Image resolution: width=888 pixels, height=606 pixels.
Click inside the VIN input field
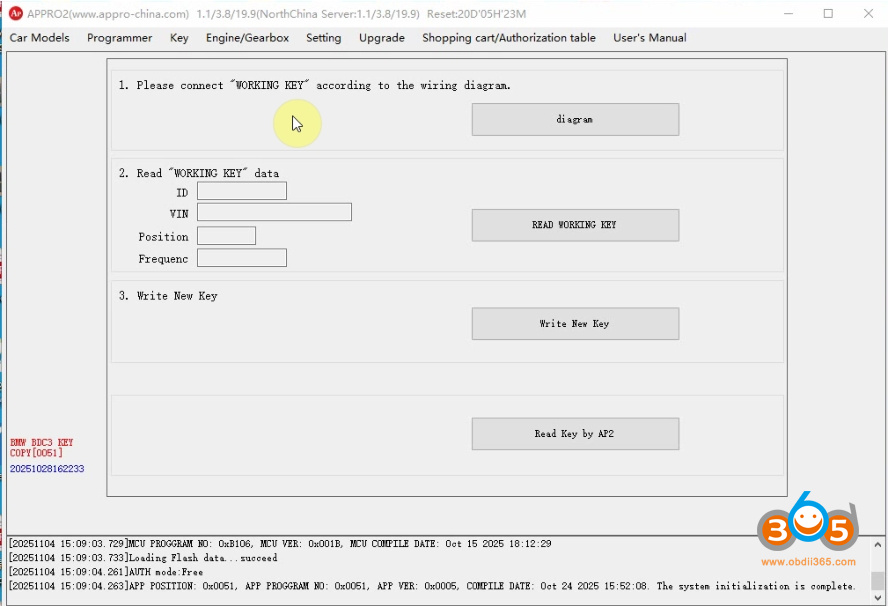pyautogui.click(x=274, y=212)
